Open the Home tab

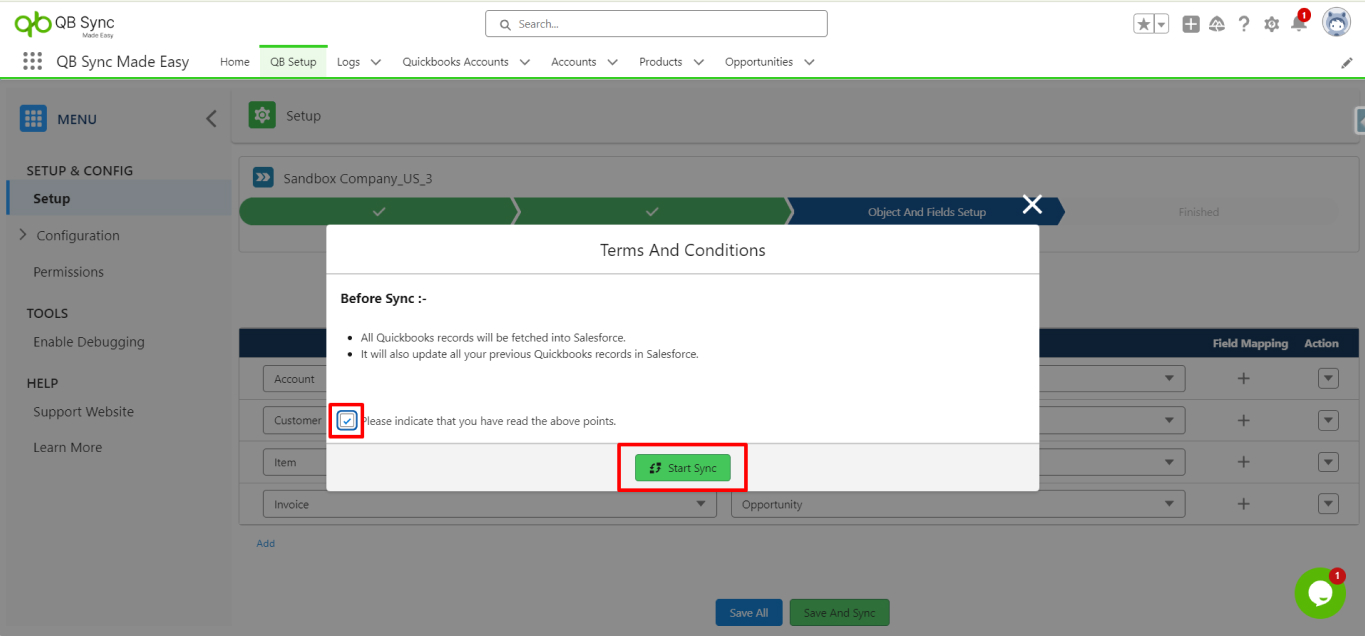tap(235, 62)
